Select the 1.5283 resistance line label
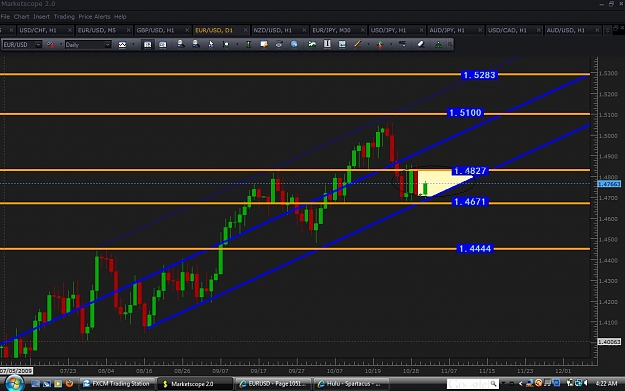This screenshot has height=391, width=625. (x=480, y=75)
